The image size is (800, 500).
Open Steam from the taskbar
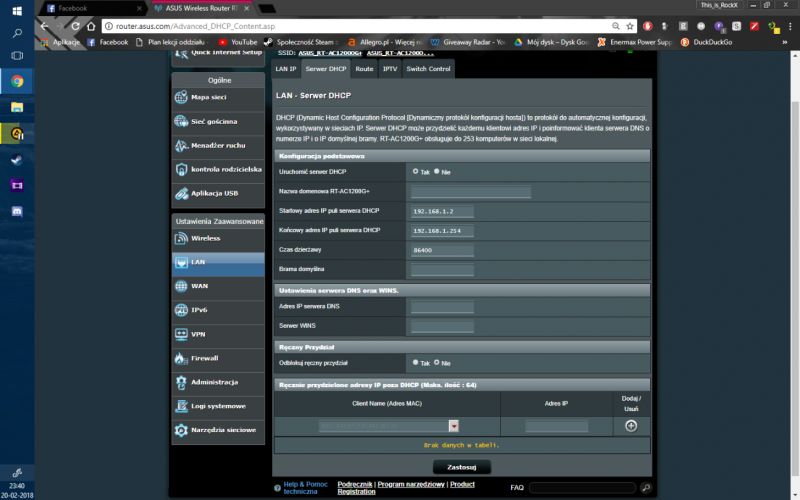pos(17,160)
